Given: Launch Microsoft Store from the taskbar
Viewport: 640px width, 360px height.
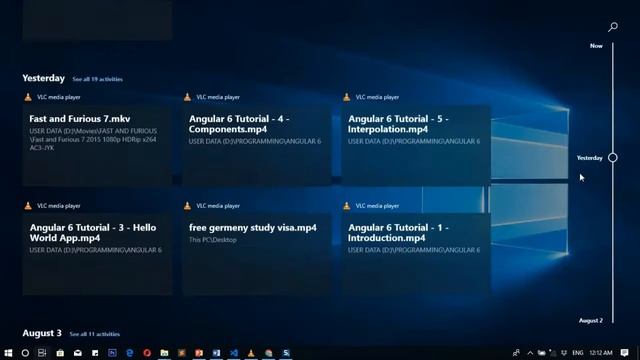Looking at the screenshot, I should pos(60,353).
